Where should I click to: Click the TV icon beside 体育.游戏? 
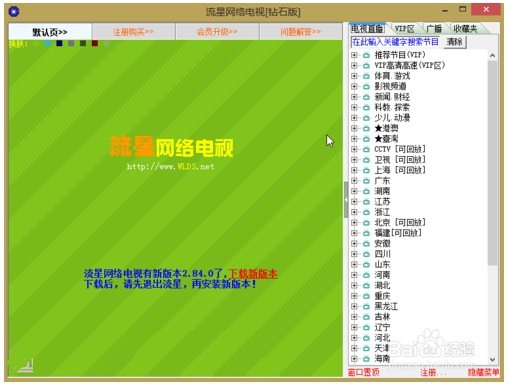(x=366, y=76)
